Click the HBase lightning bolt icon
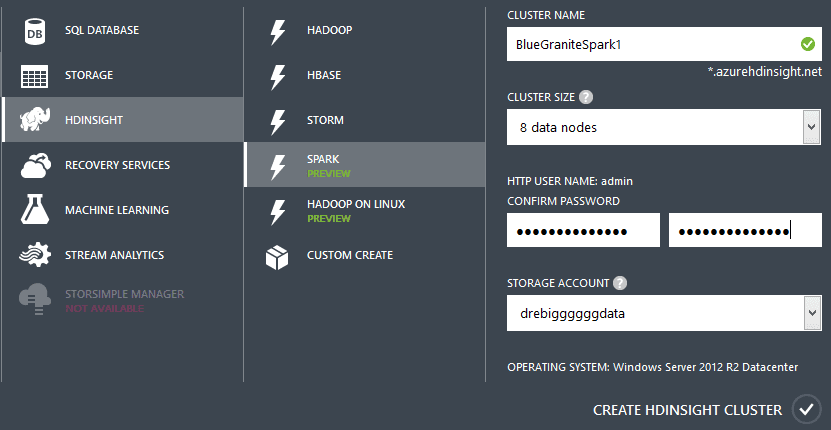The height and width of the screenshot is (430, 831). click(278, 76)
